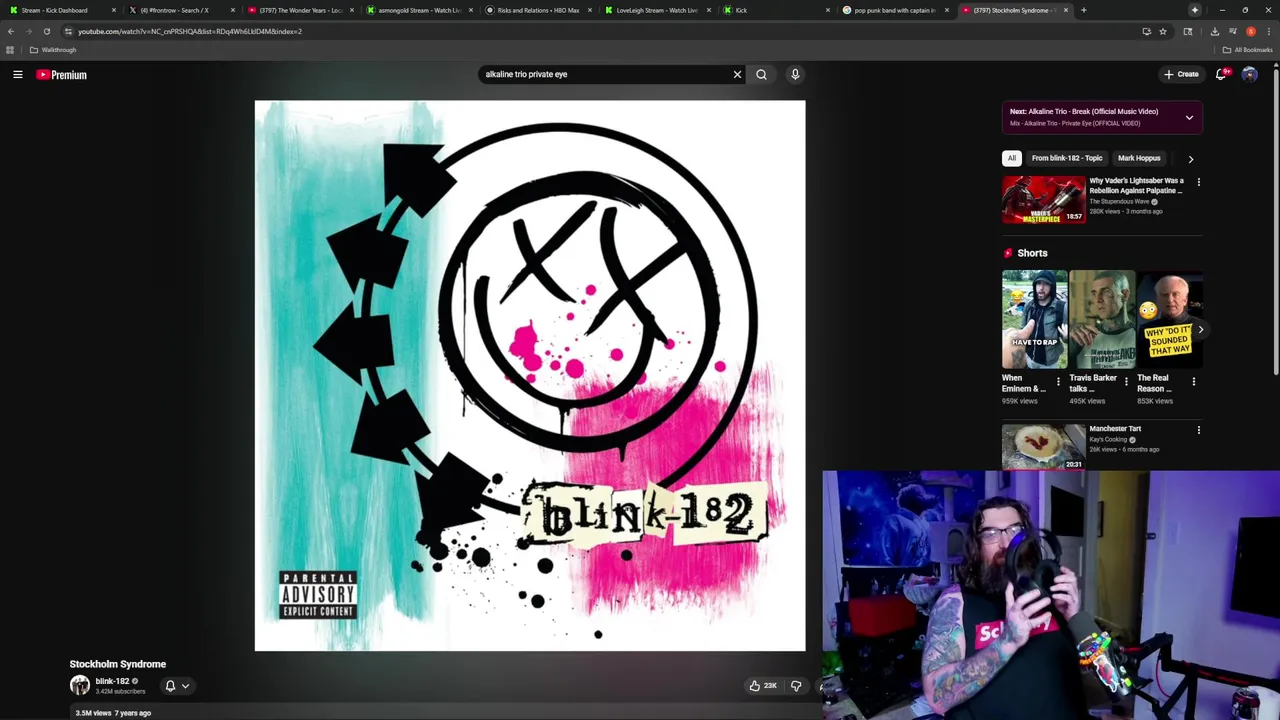Switch to pop punk band search tab
This screenshot has height=720, width=1280.
(895, 10)
